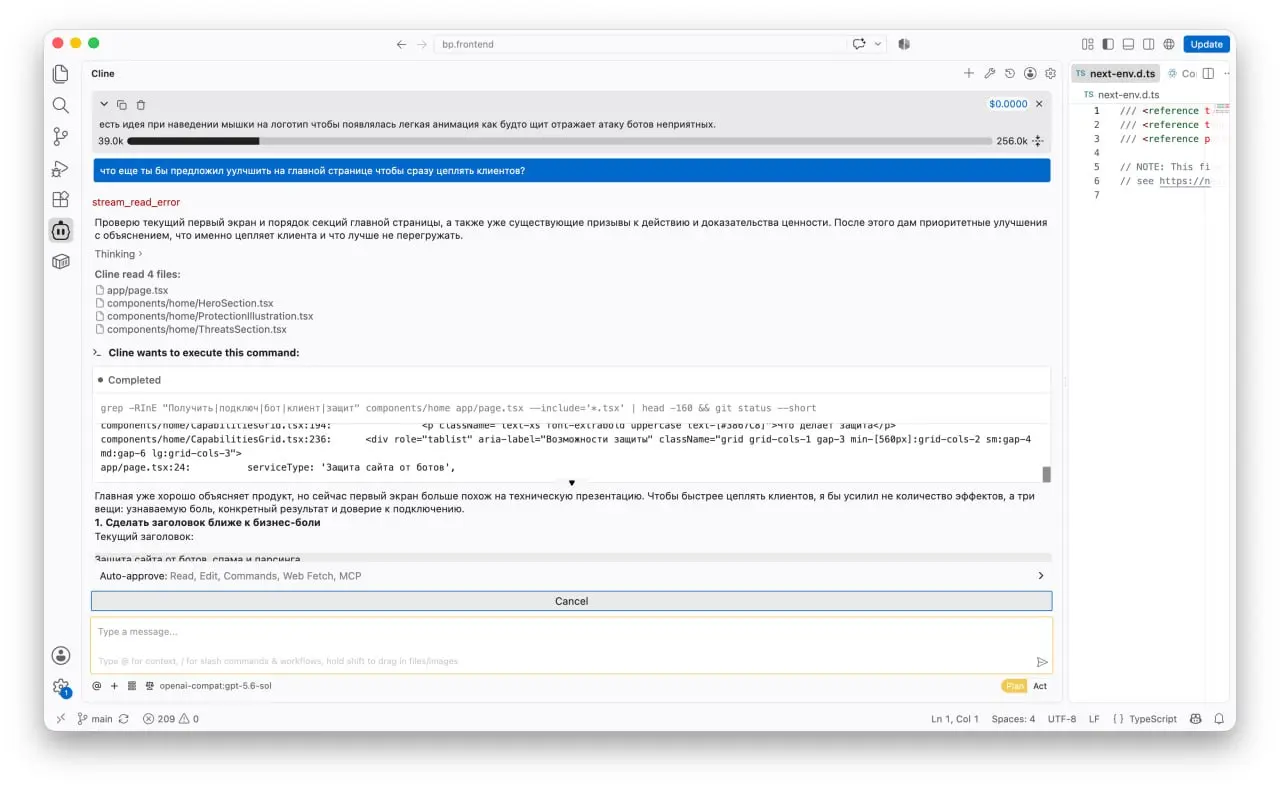
Task: Click the globe icon in the title bar
Action: pyautogui.click(x=1169, y=44)
